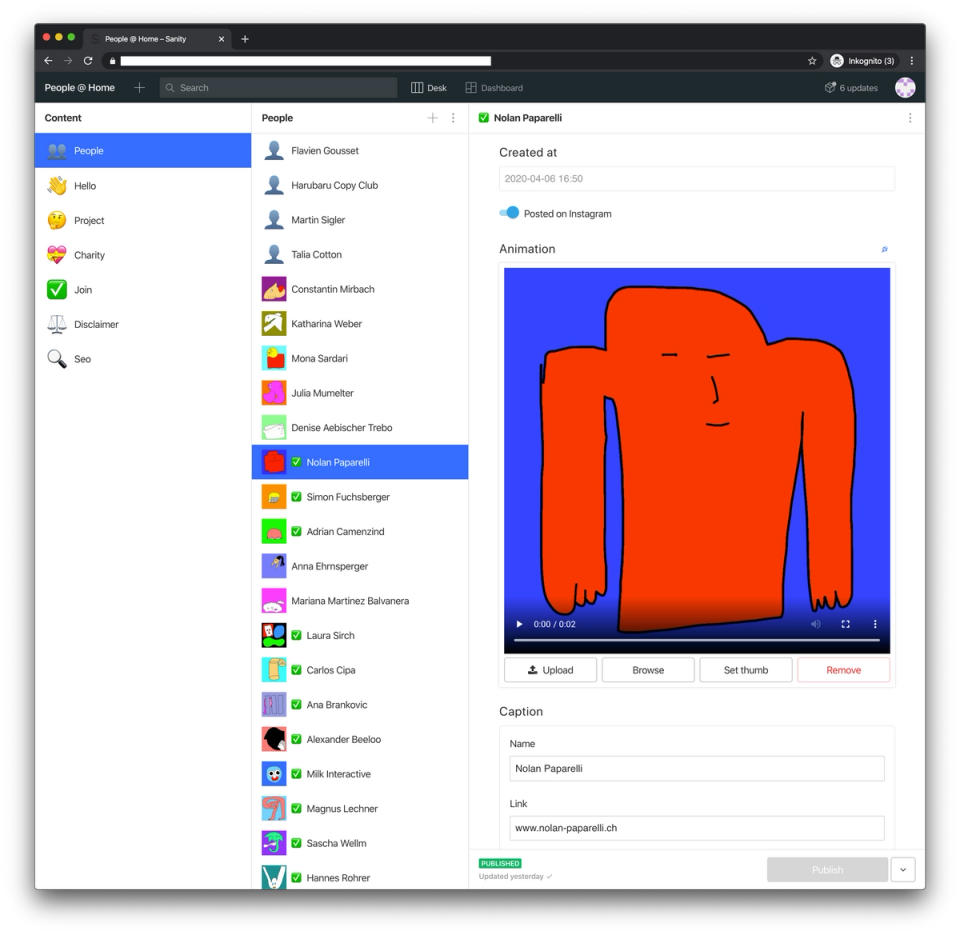
Task: Click the plus icon next to People @ Home
Action: coord(140,88)
